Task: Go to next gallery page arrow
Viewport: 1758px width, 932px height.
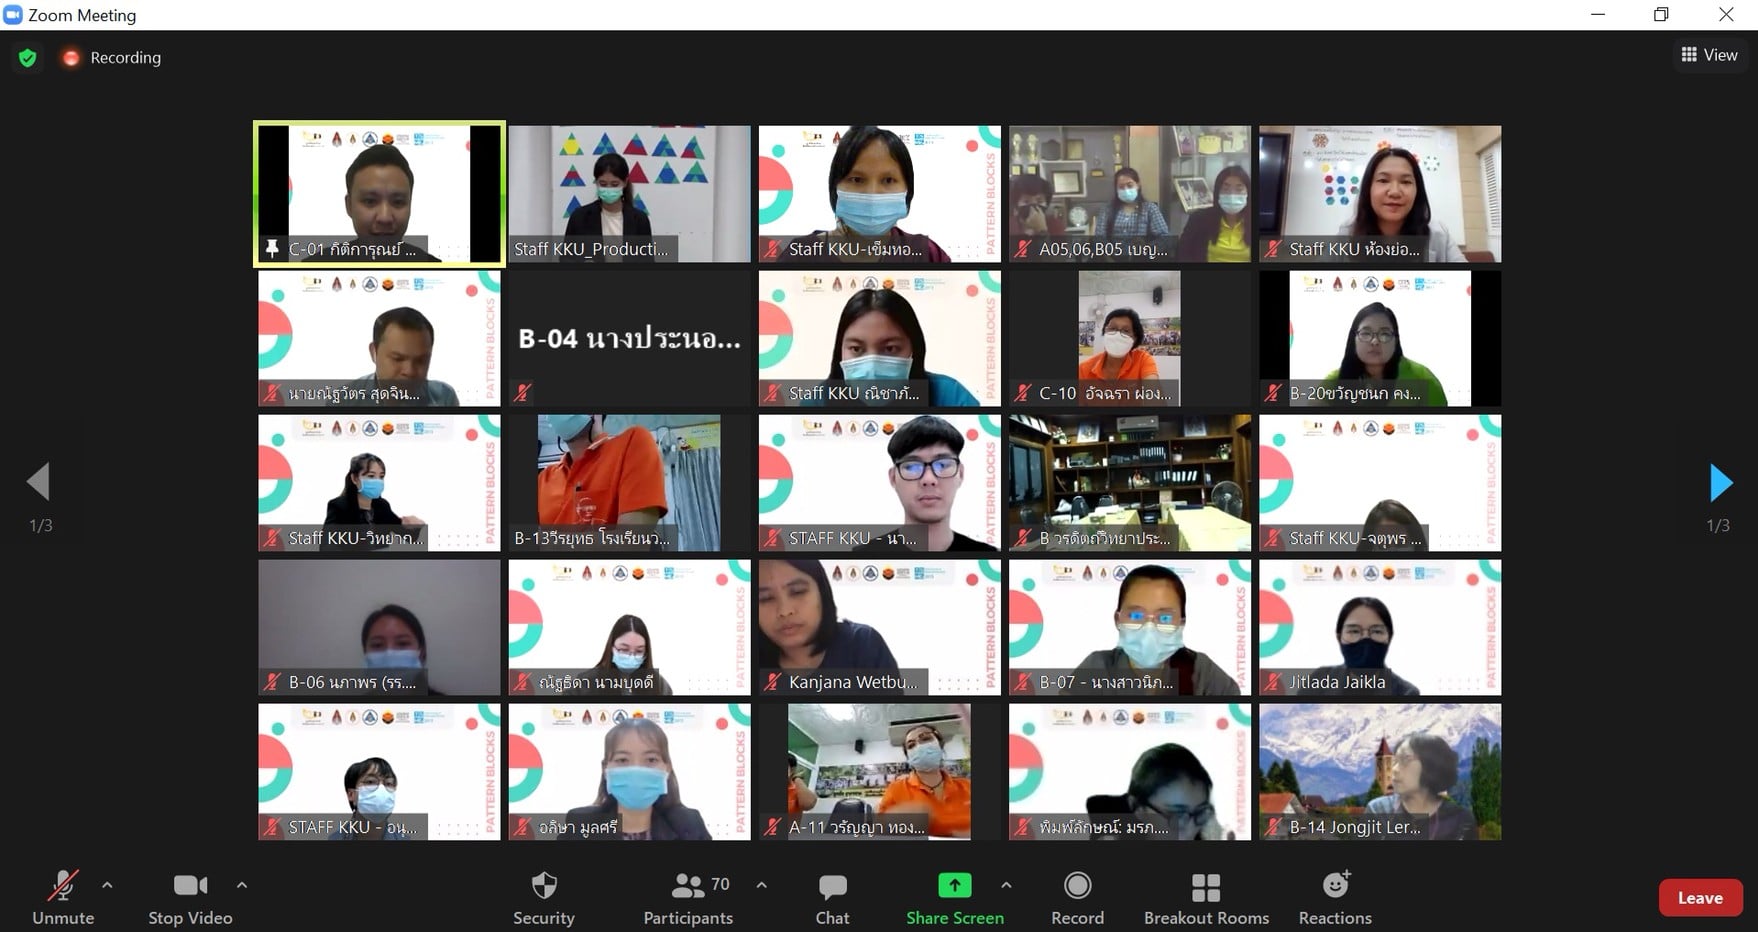Action: click(x=1720, y=483)
